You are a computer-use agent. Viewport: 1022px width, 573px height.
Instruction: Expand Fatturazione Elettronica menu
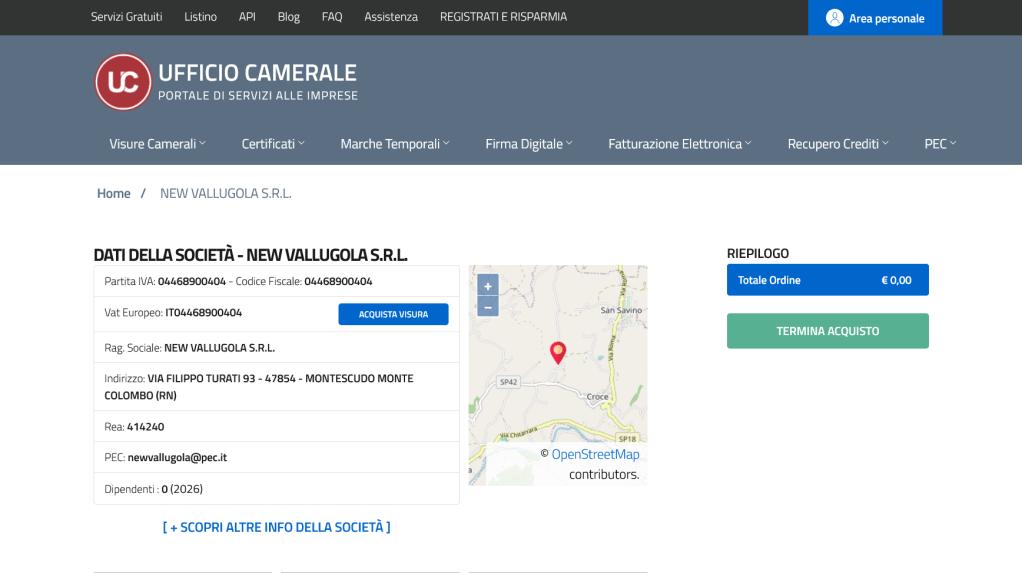click(x=680, y=144)
